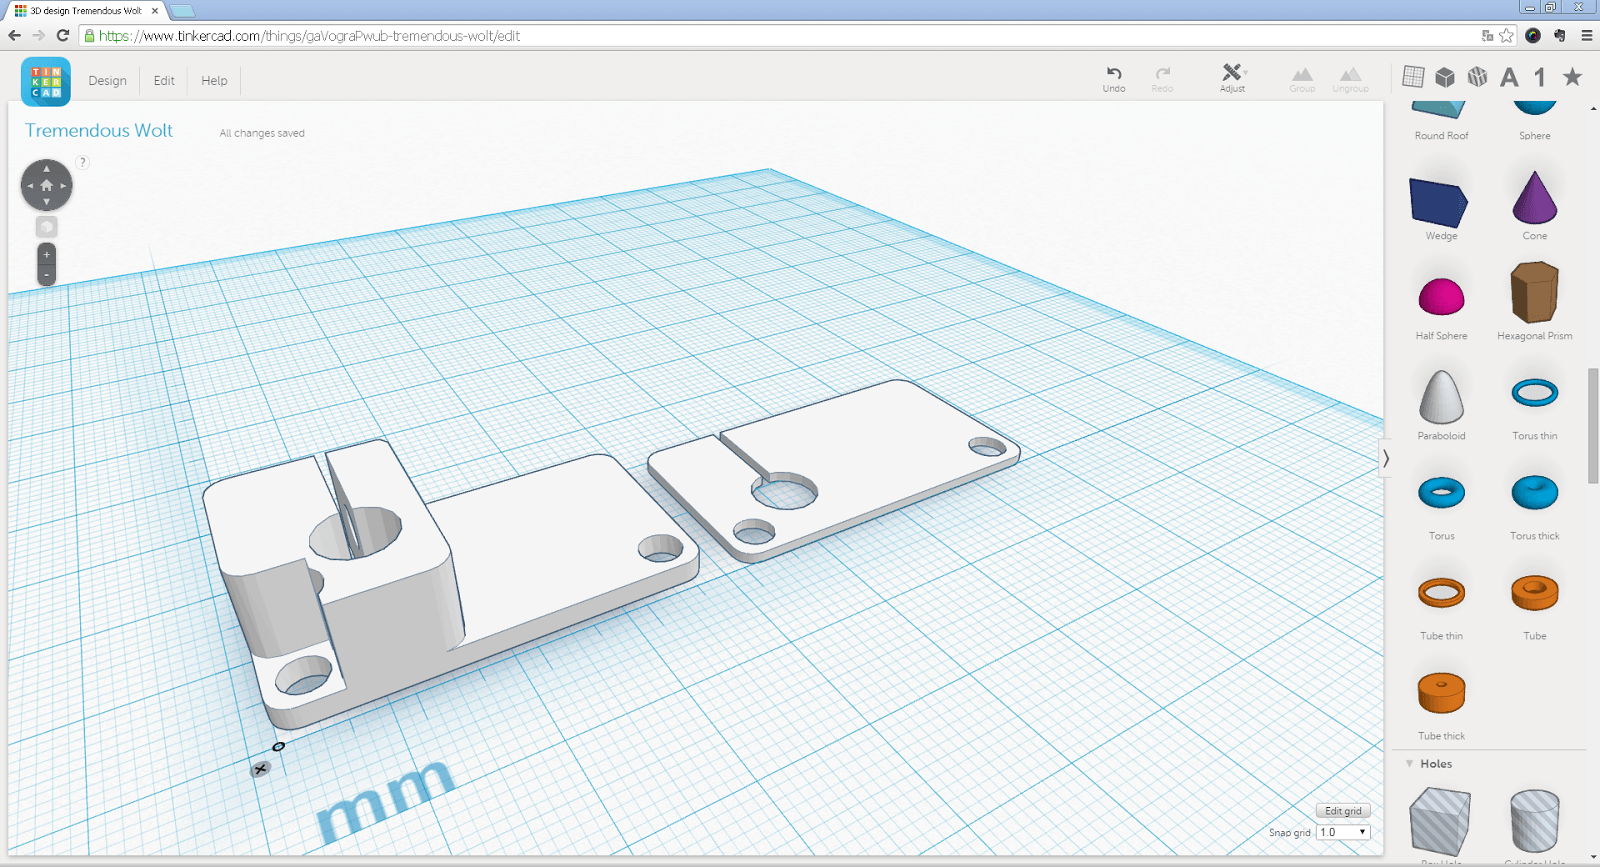Select the Paraboloid shape
This screenshot has width=1600, height=867.
pos(1441,397)
